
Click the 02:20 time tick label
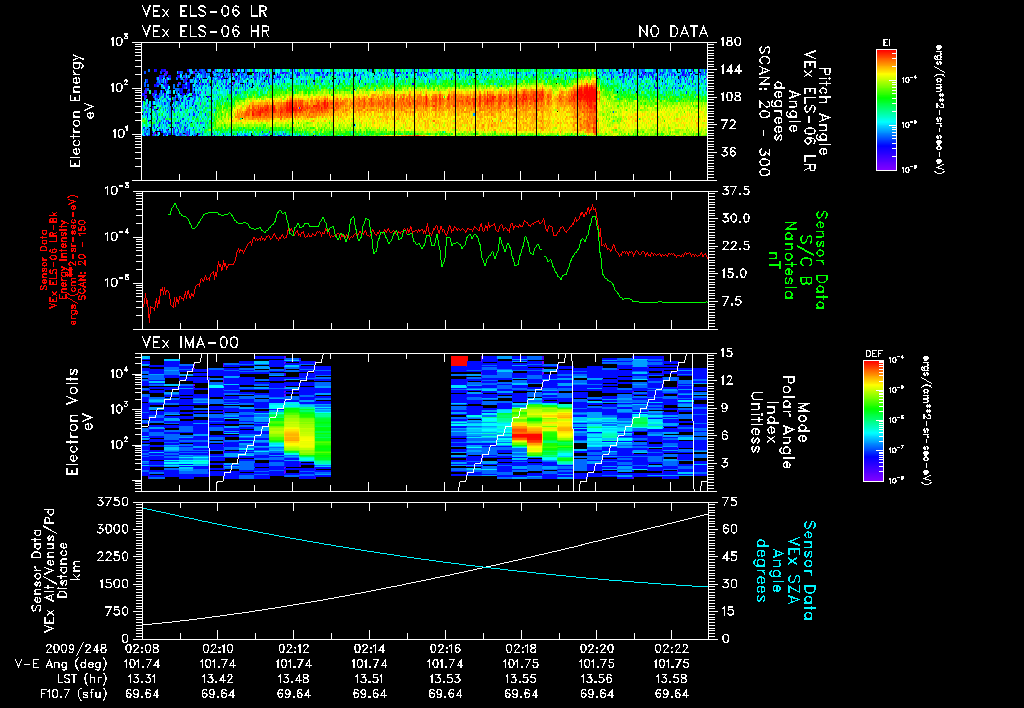click(x=596, y=649)
